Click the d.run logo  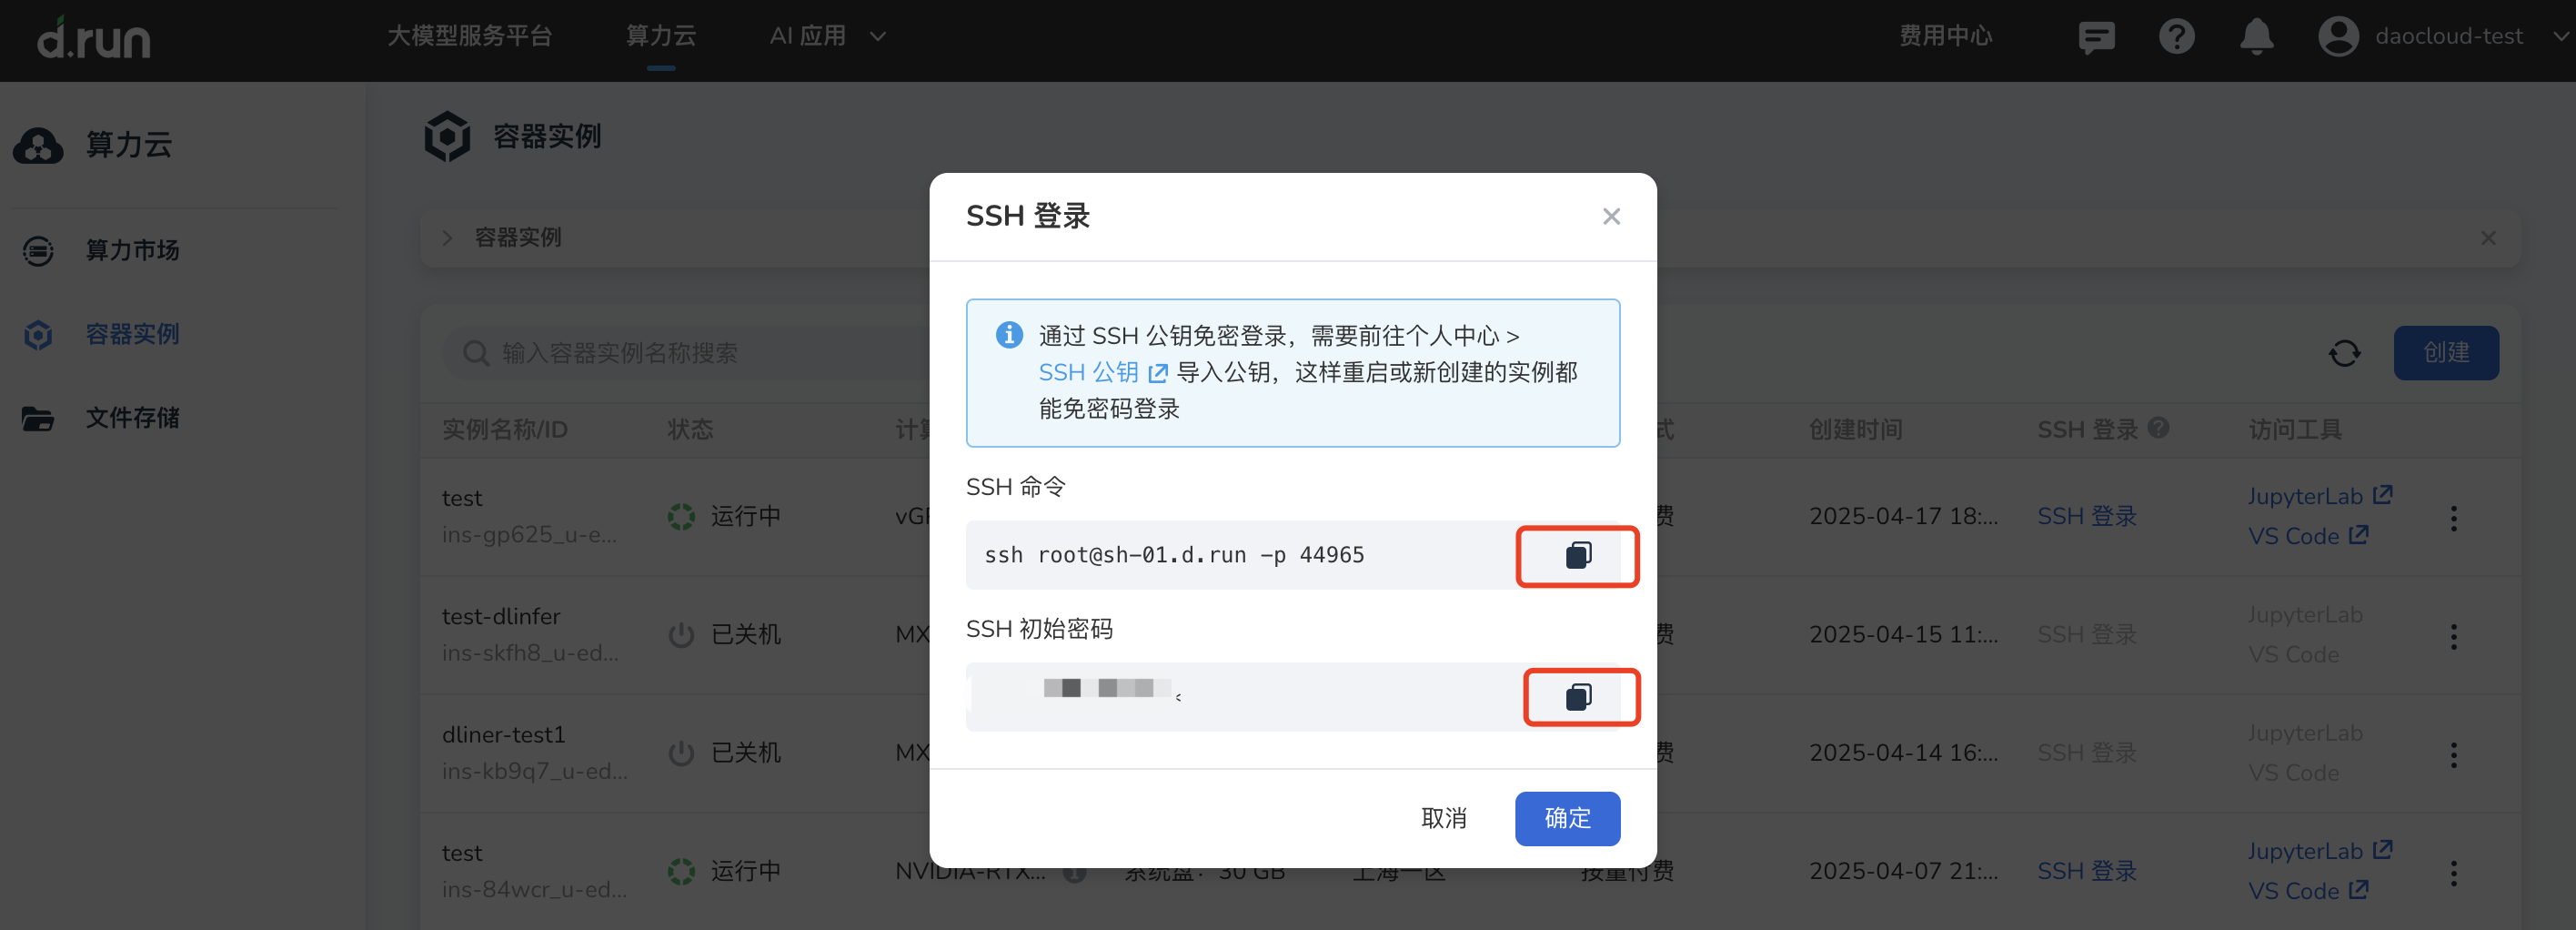[x=94, y=38]
